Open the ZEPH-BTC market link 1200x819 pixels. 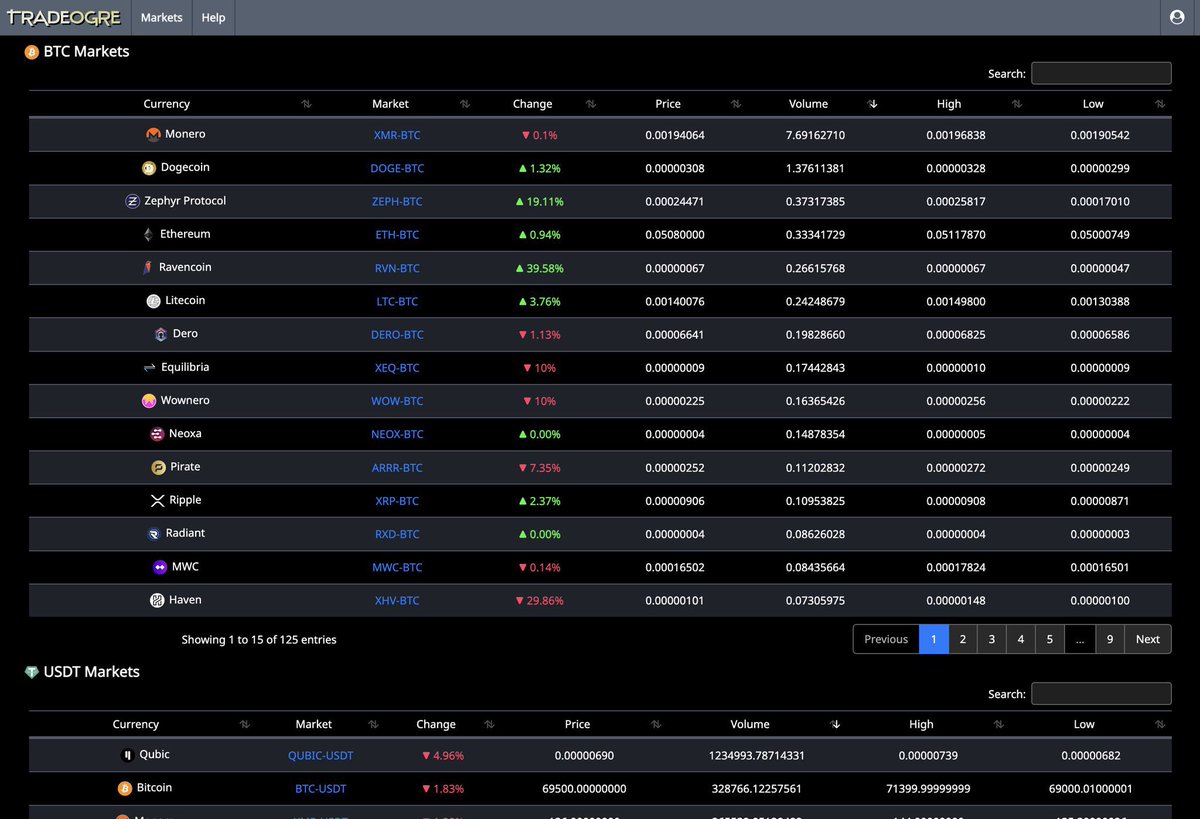(x=397, y=201)
